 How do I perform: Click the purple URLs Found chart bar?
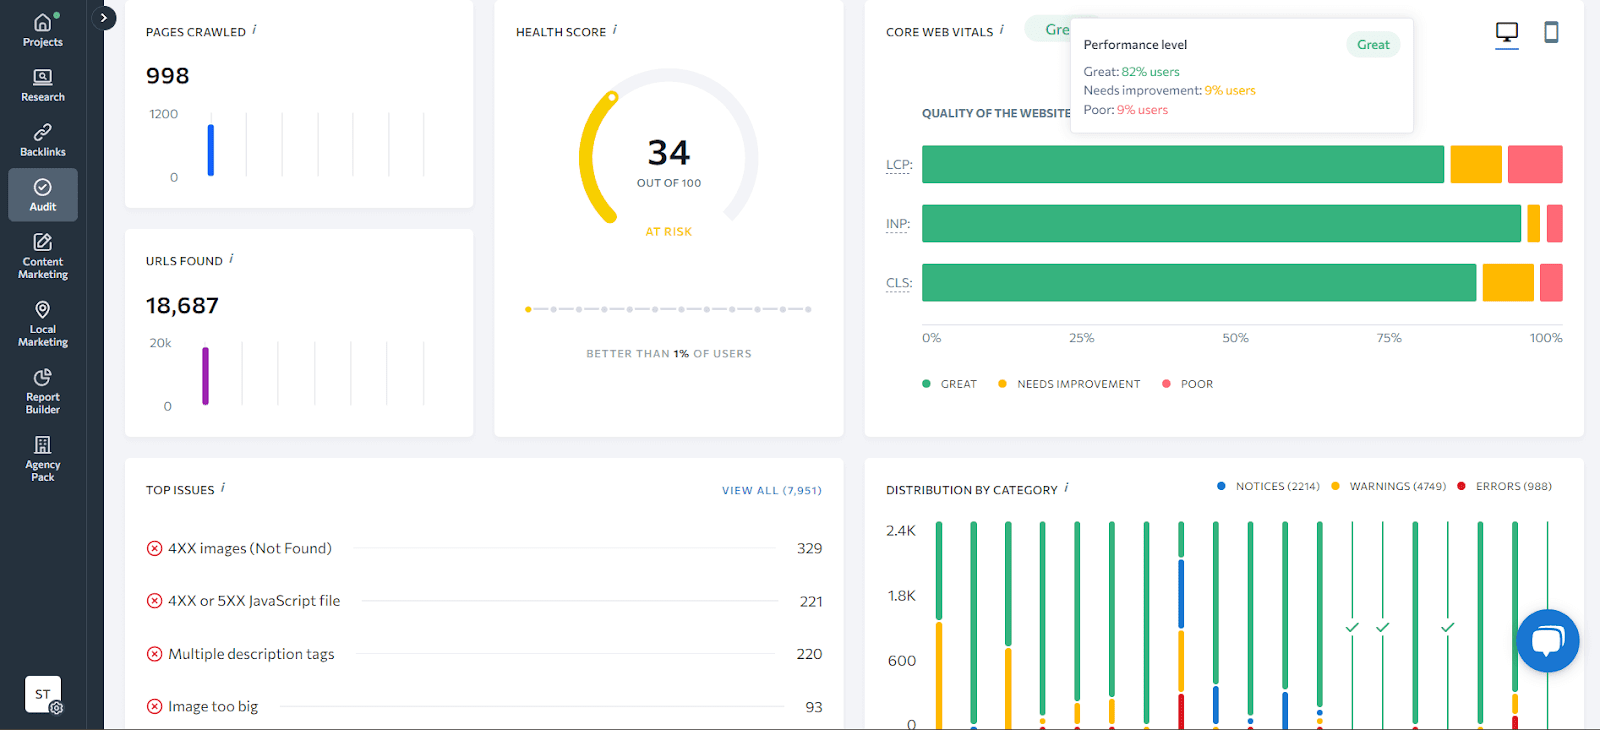206,376
